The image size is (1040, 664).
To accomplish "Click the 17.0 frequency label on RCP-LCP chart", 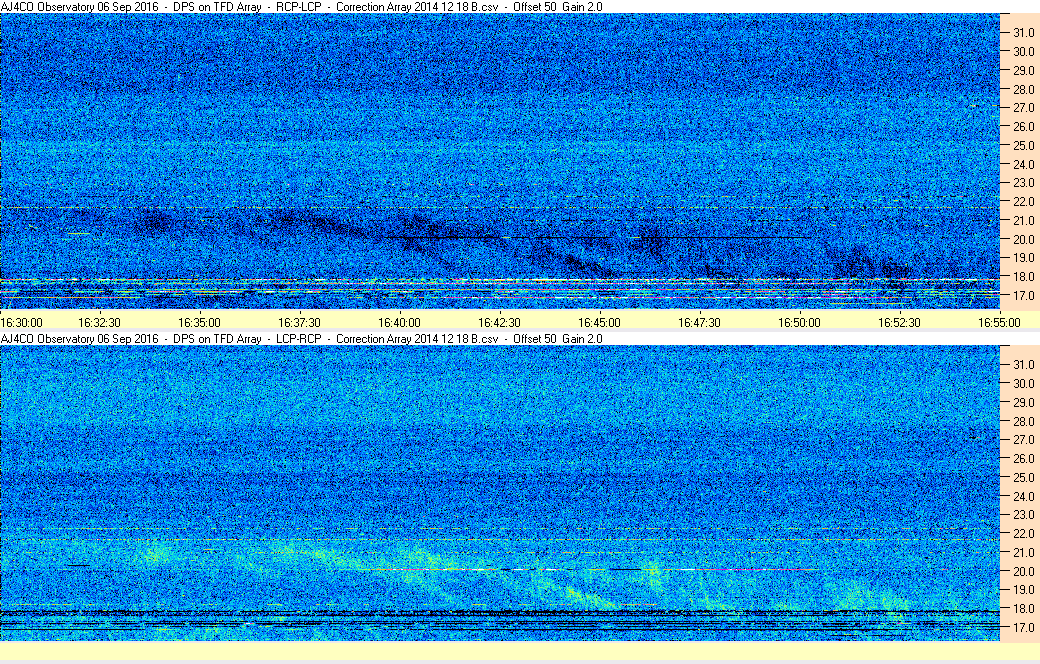I will pyautogui.click(x=1023, y=296).
